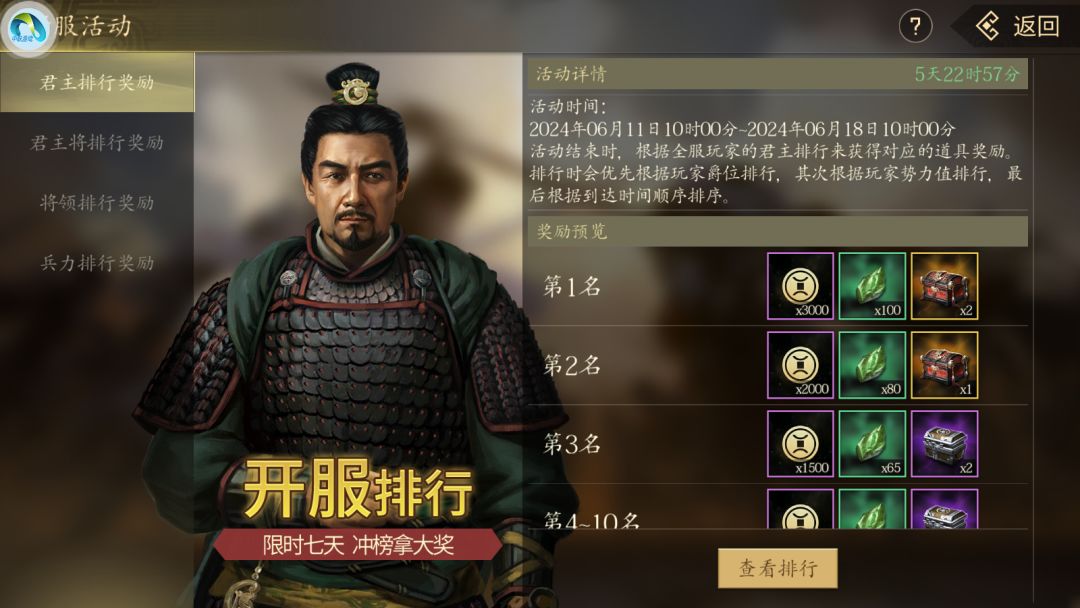Click the 查看排行 button
1080x608 pixels.
coord(778,568)
